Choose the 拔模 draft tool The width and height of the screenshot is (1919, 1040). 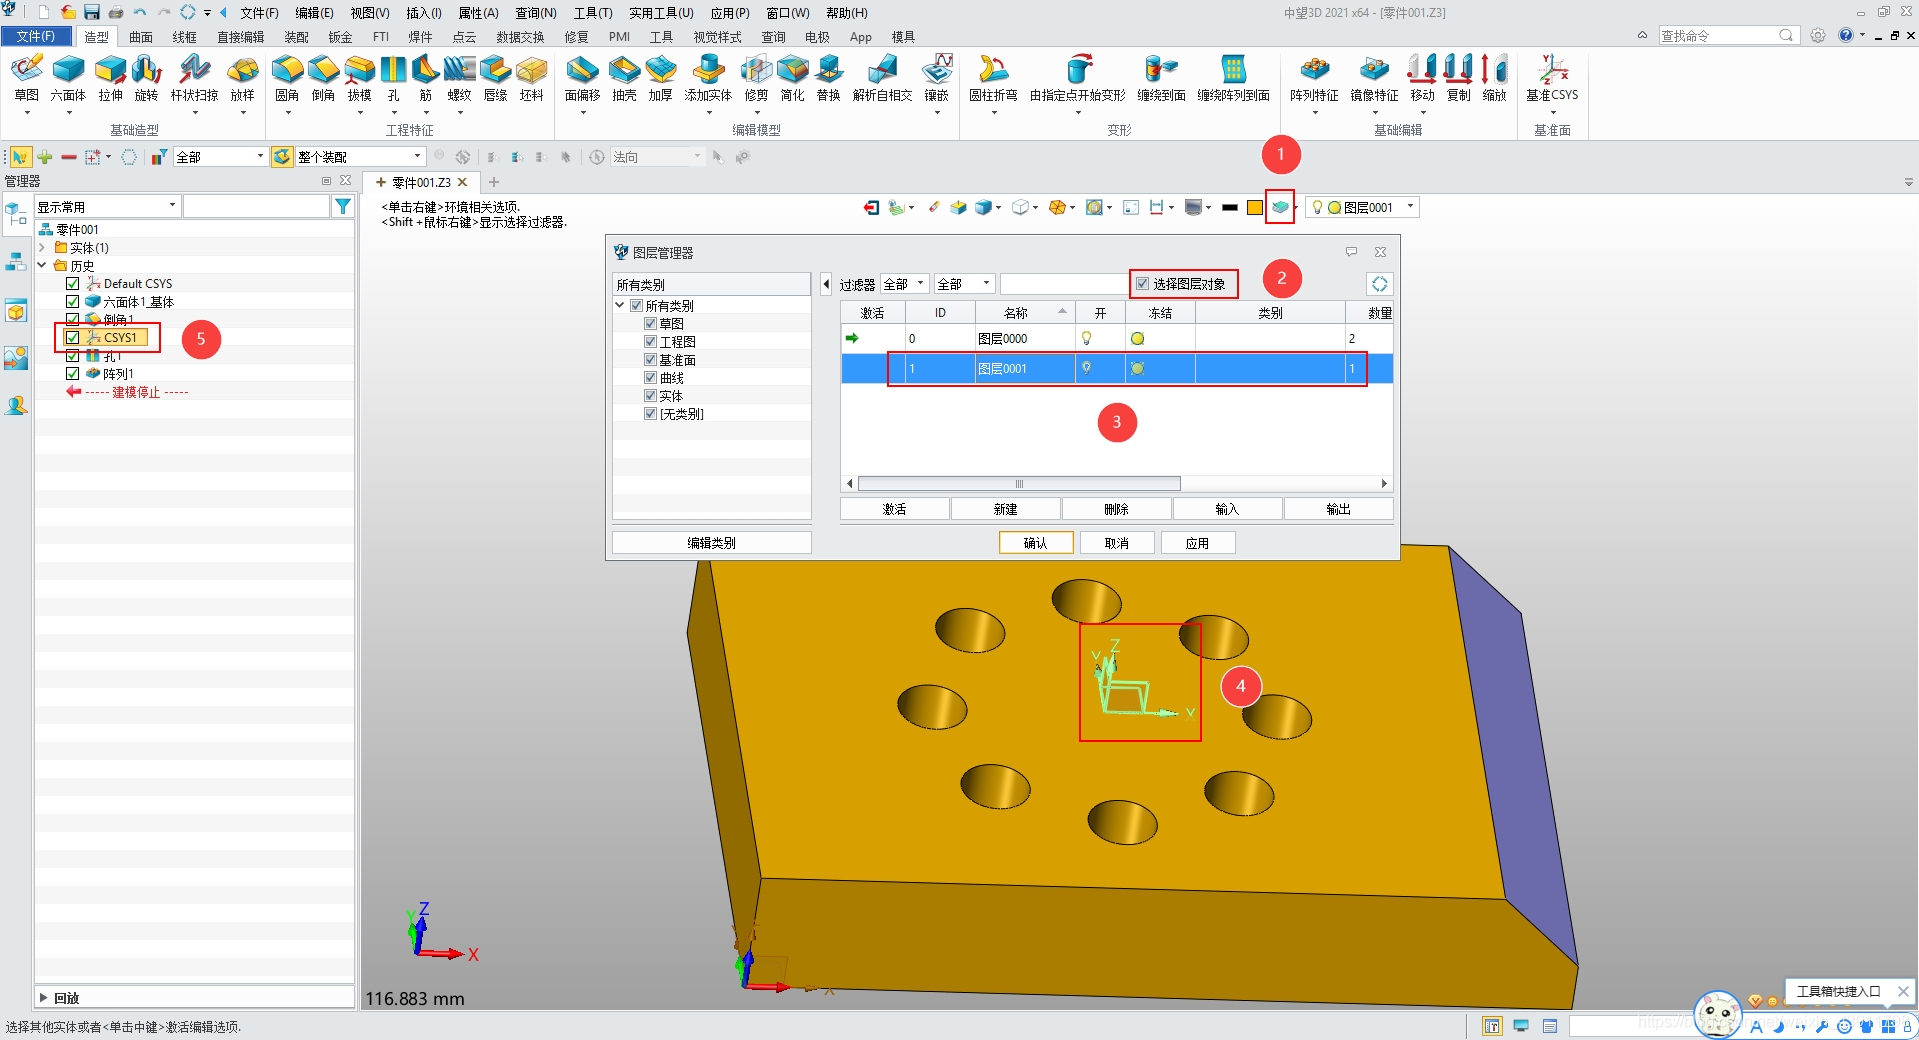pyautogui.click(x=359, y=78)
